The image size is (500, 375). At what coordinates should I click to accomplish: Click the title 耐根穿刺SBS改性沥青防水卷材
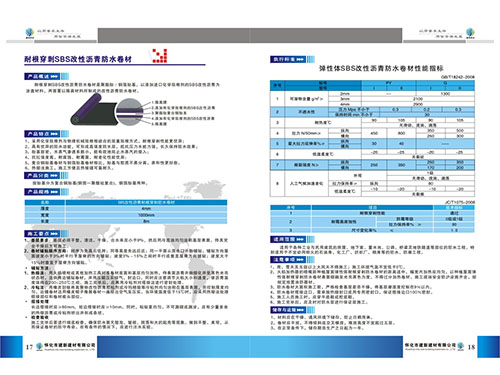[x=78, y=59]
